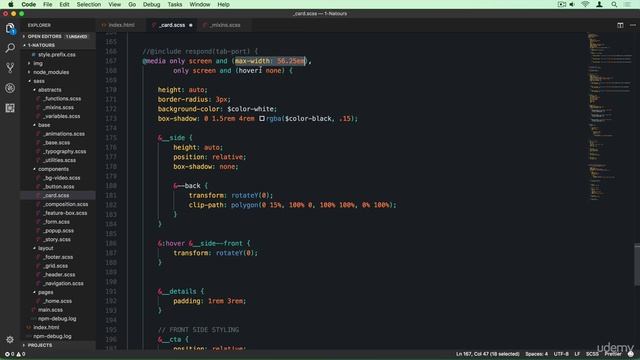Switch to the _mixins.scss tab

point(224,25)
